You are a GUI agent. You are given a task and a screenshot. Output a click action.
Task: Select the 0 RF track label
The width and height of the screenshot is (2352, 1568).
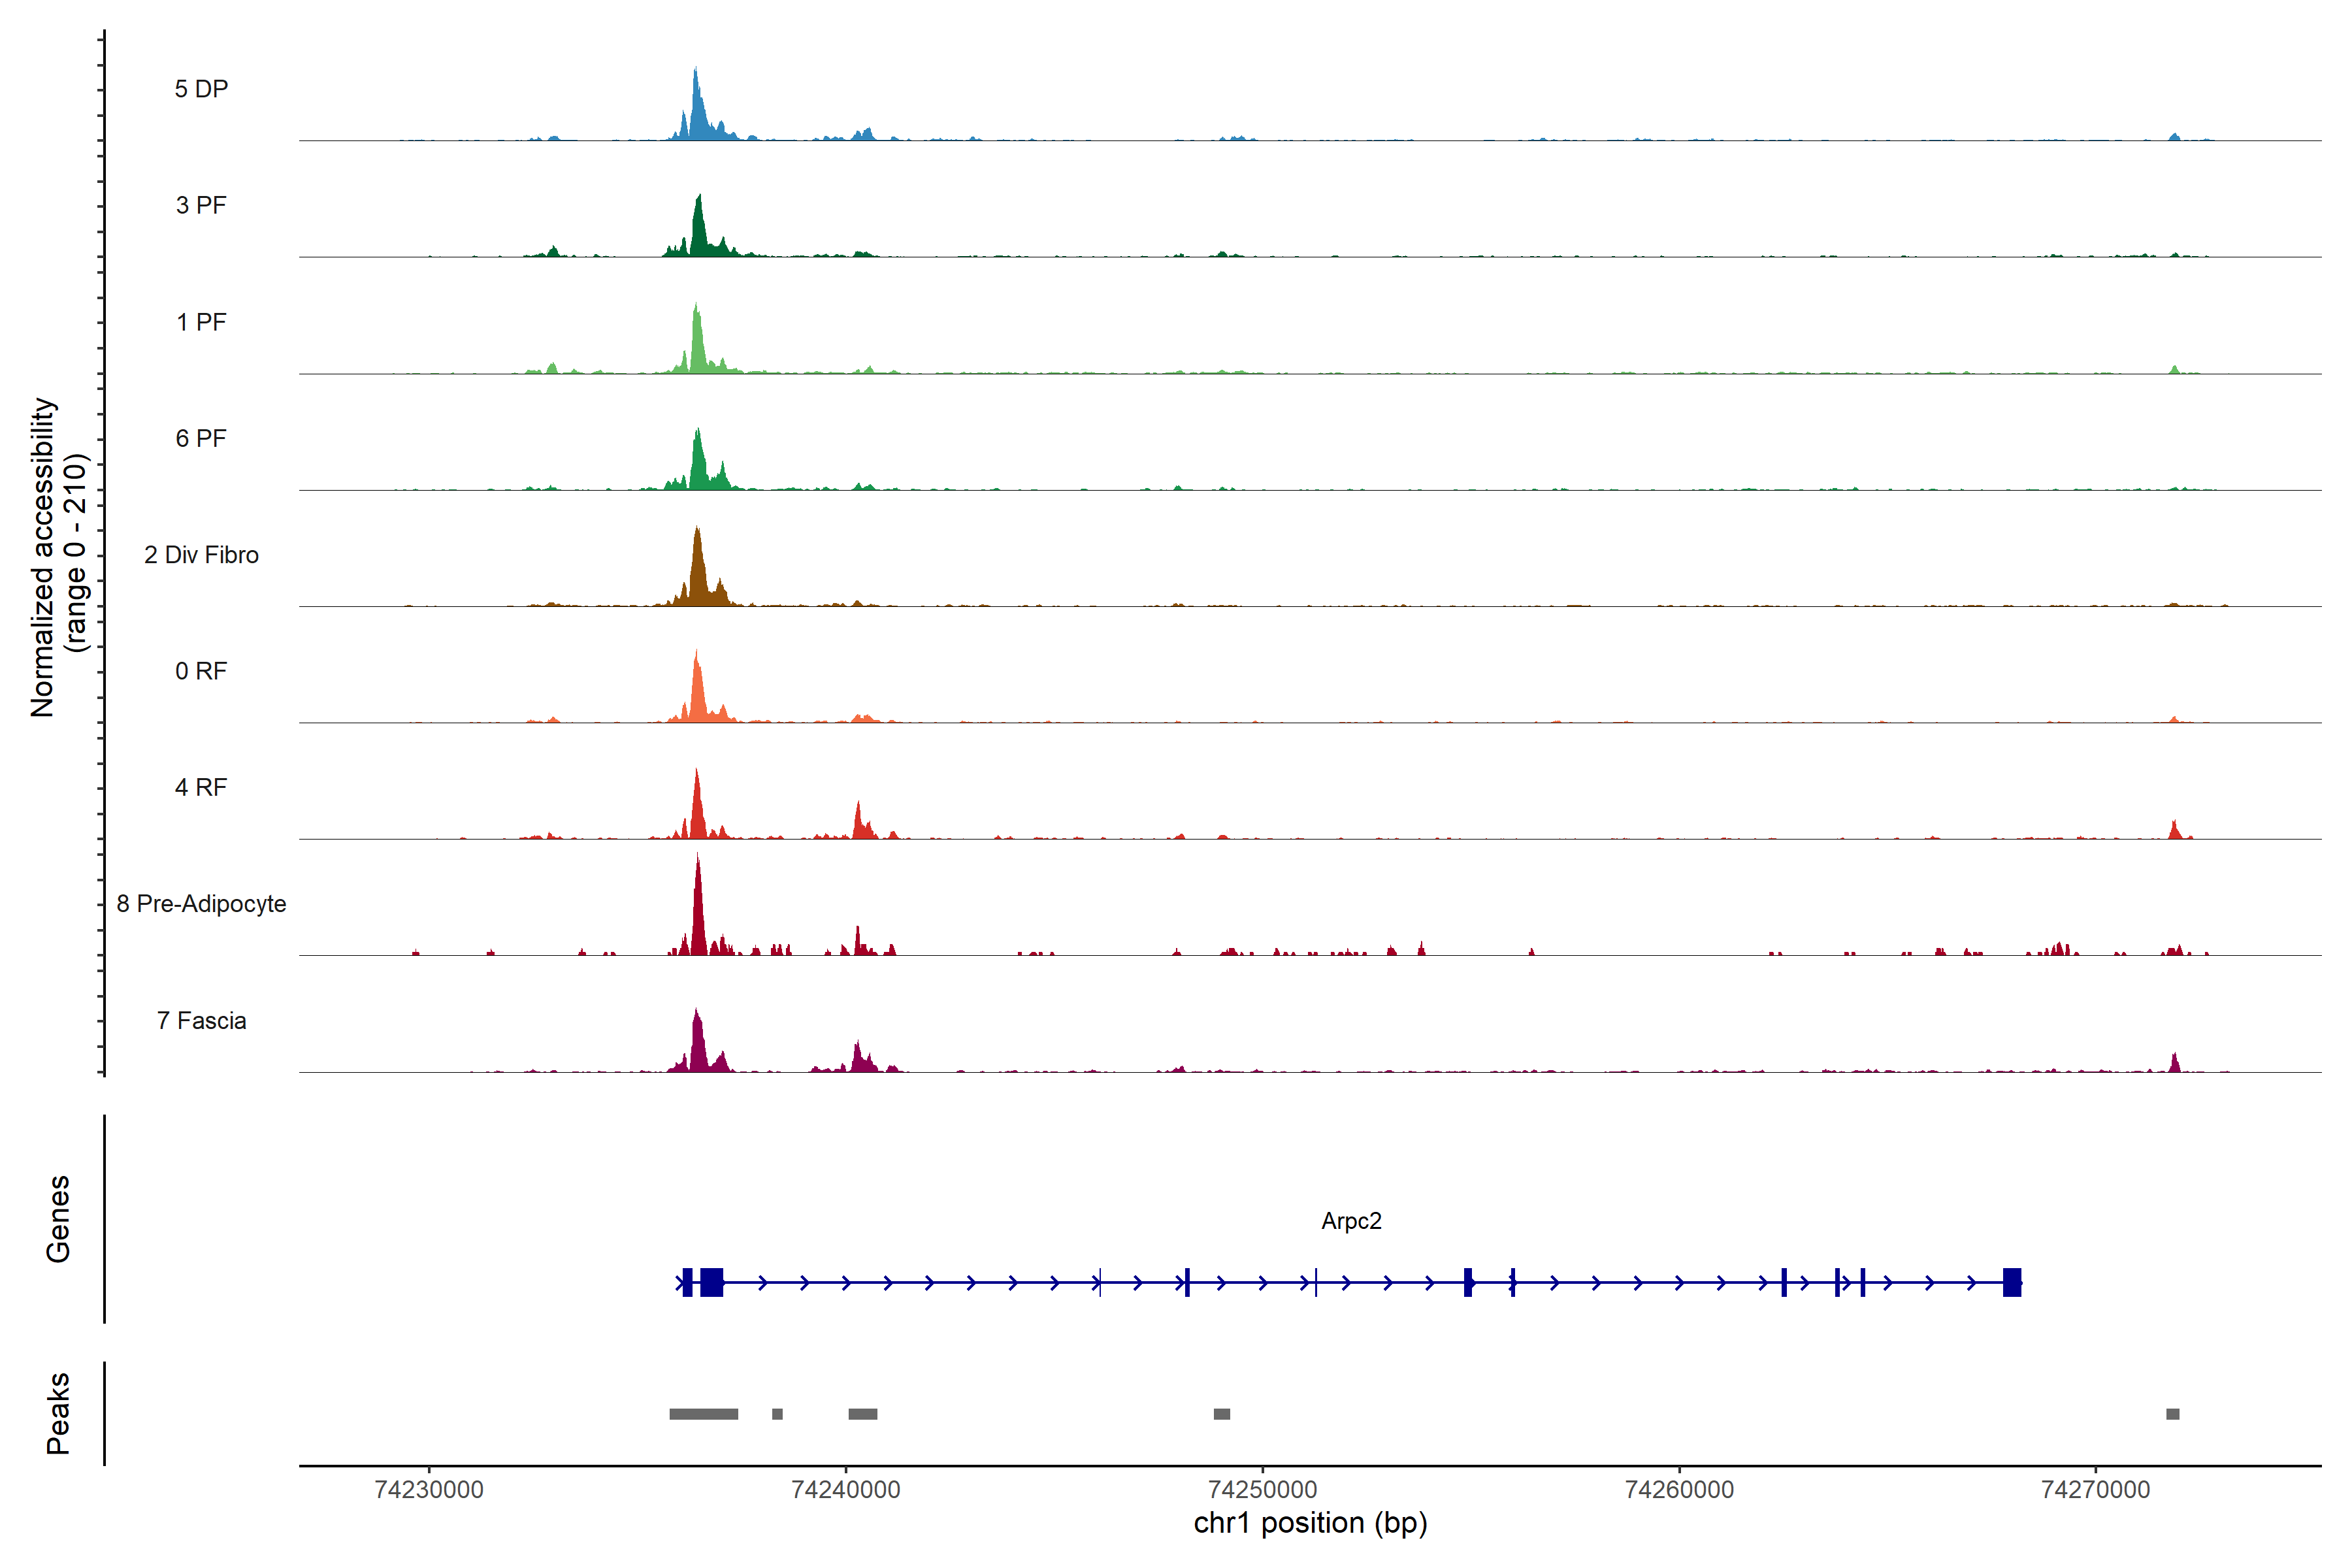click(201, 671)
